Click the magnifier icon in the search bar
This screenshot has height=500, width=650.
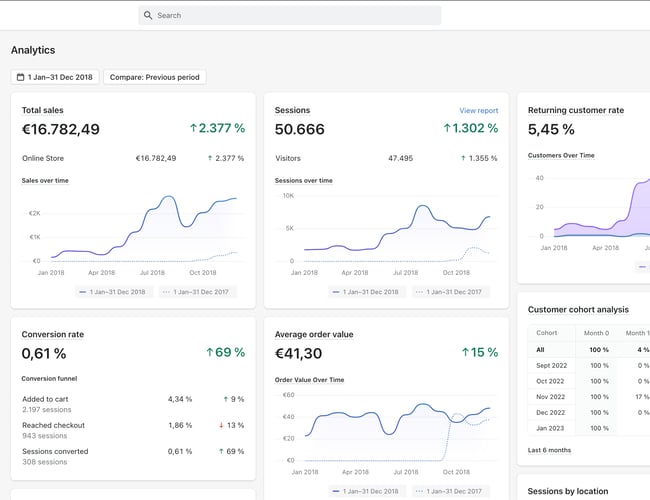click(148, 16)
